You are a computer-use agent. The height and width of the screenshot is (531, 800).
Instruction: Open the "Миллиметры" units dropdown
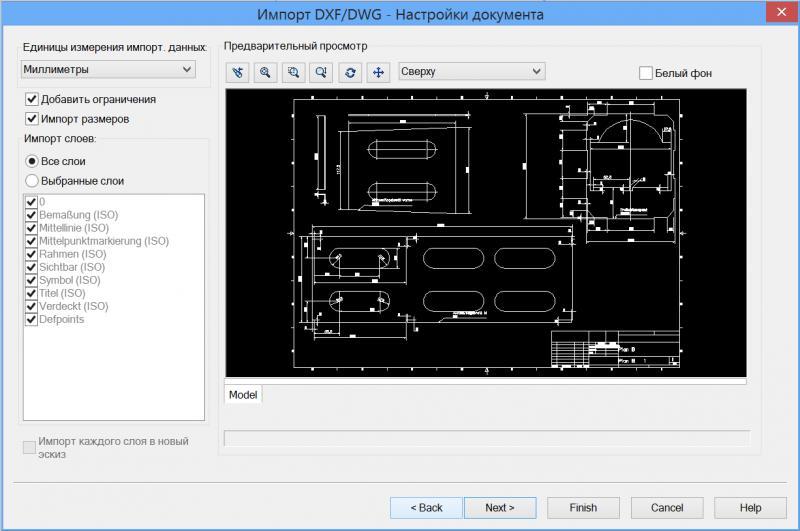[108, 69]
